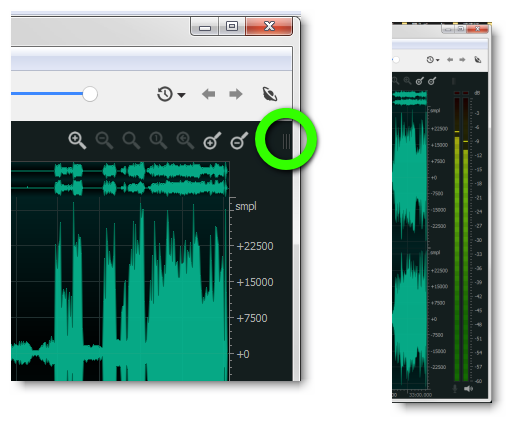Click the planet icon in left window
Image resolution: width=515 pixels, height=426 pixels.
pyautogui.click(x=270, y=94)
